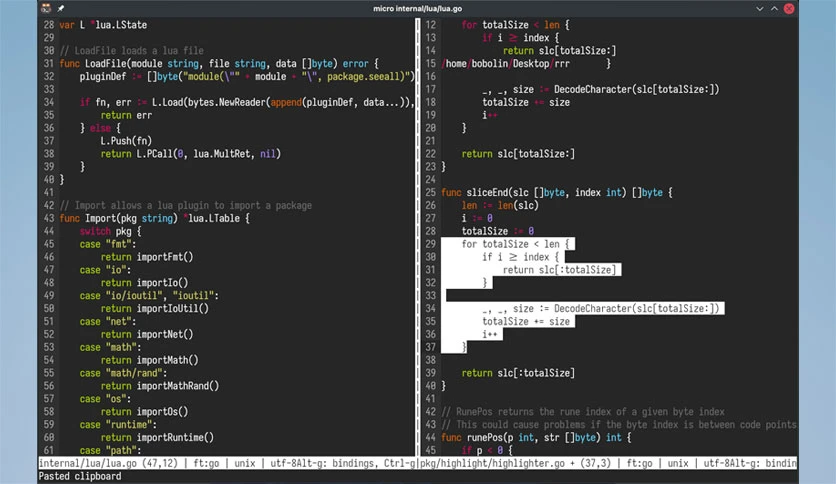Click the title text 'micro internal/lua/lua.go'

(417, 9)
